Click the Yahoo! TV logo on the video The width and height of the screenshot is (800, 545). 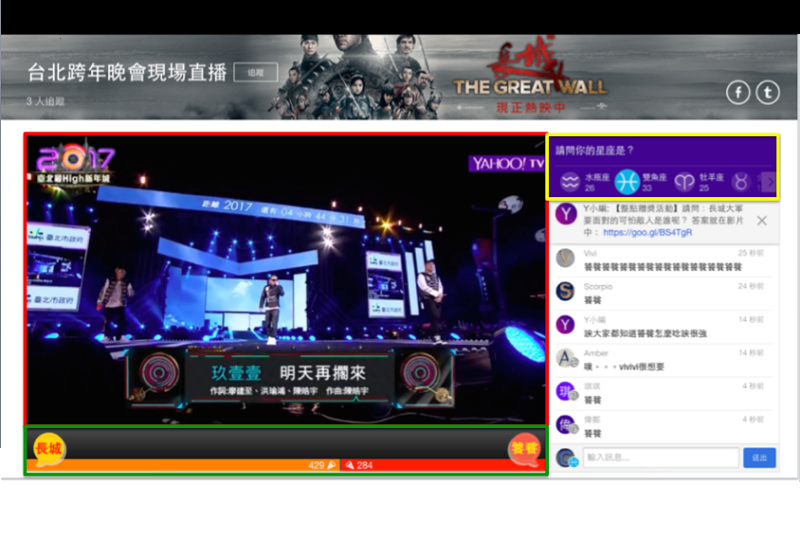[x=507, y=163]
